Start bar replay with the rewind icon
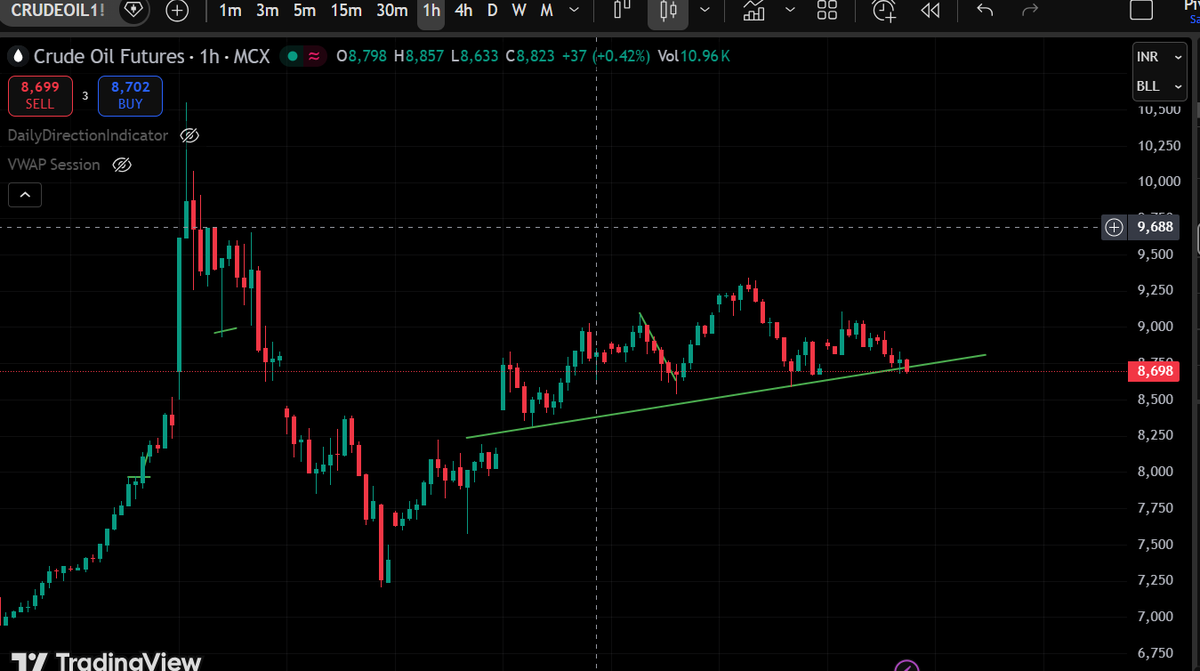1200x671 pixels. click(x=930, y=10)
